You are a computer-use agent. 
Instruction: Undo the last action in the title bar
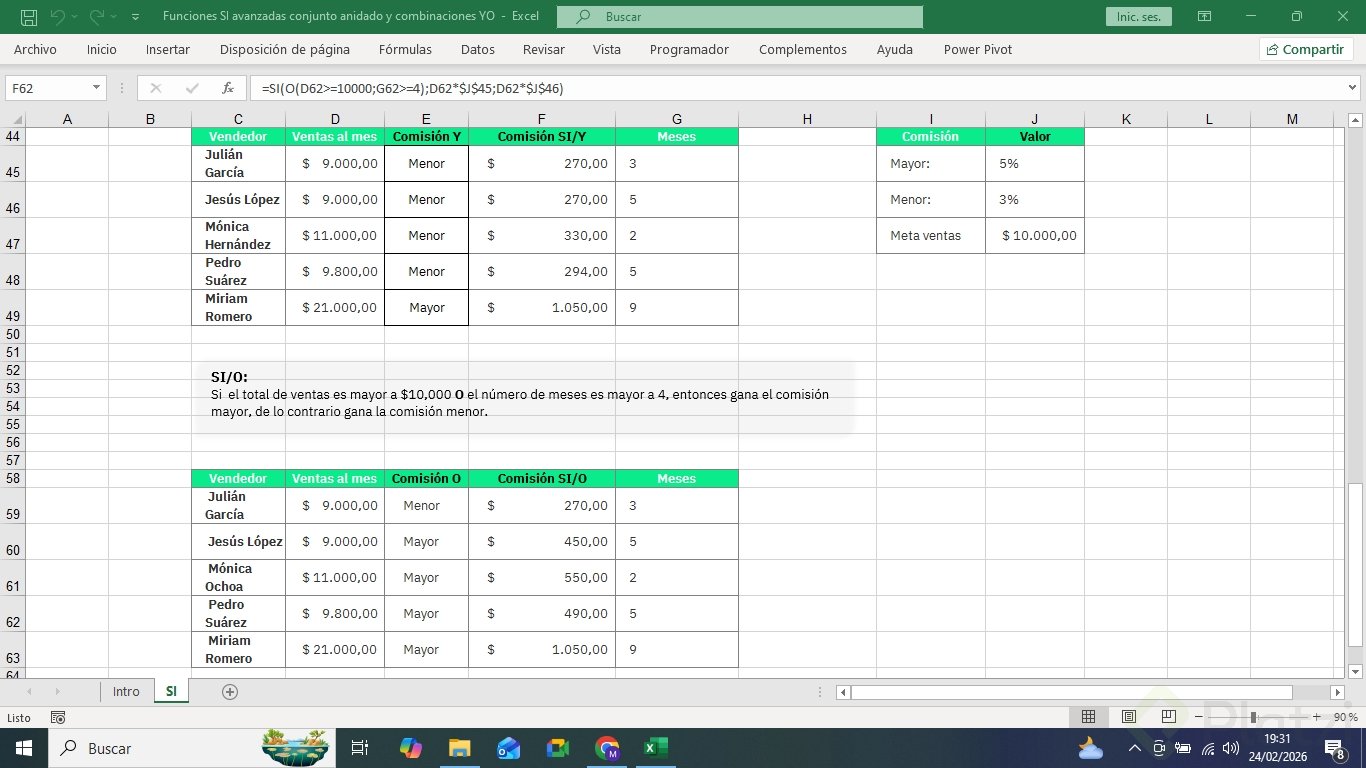[x=57, y=17]
